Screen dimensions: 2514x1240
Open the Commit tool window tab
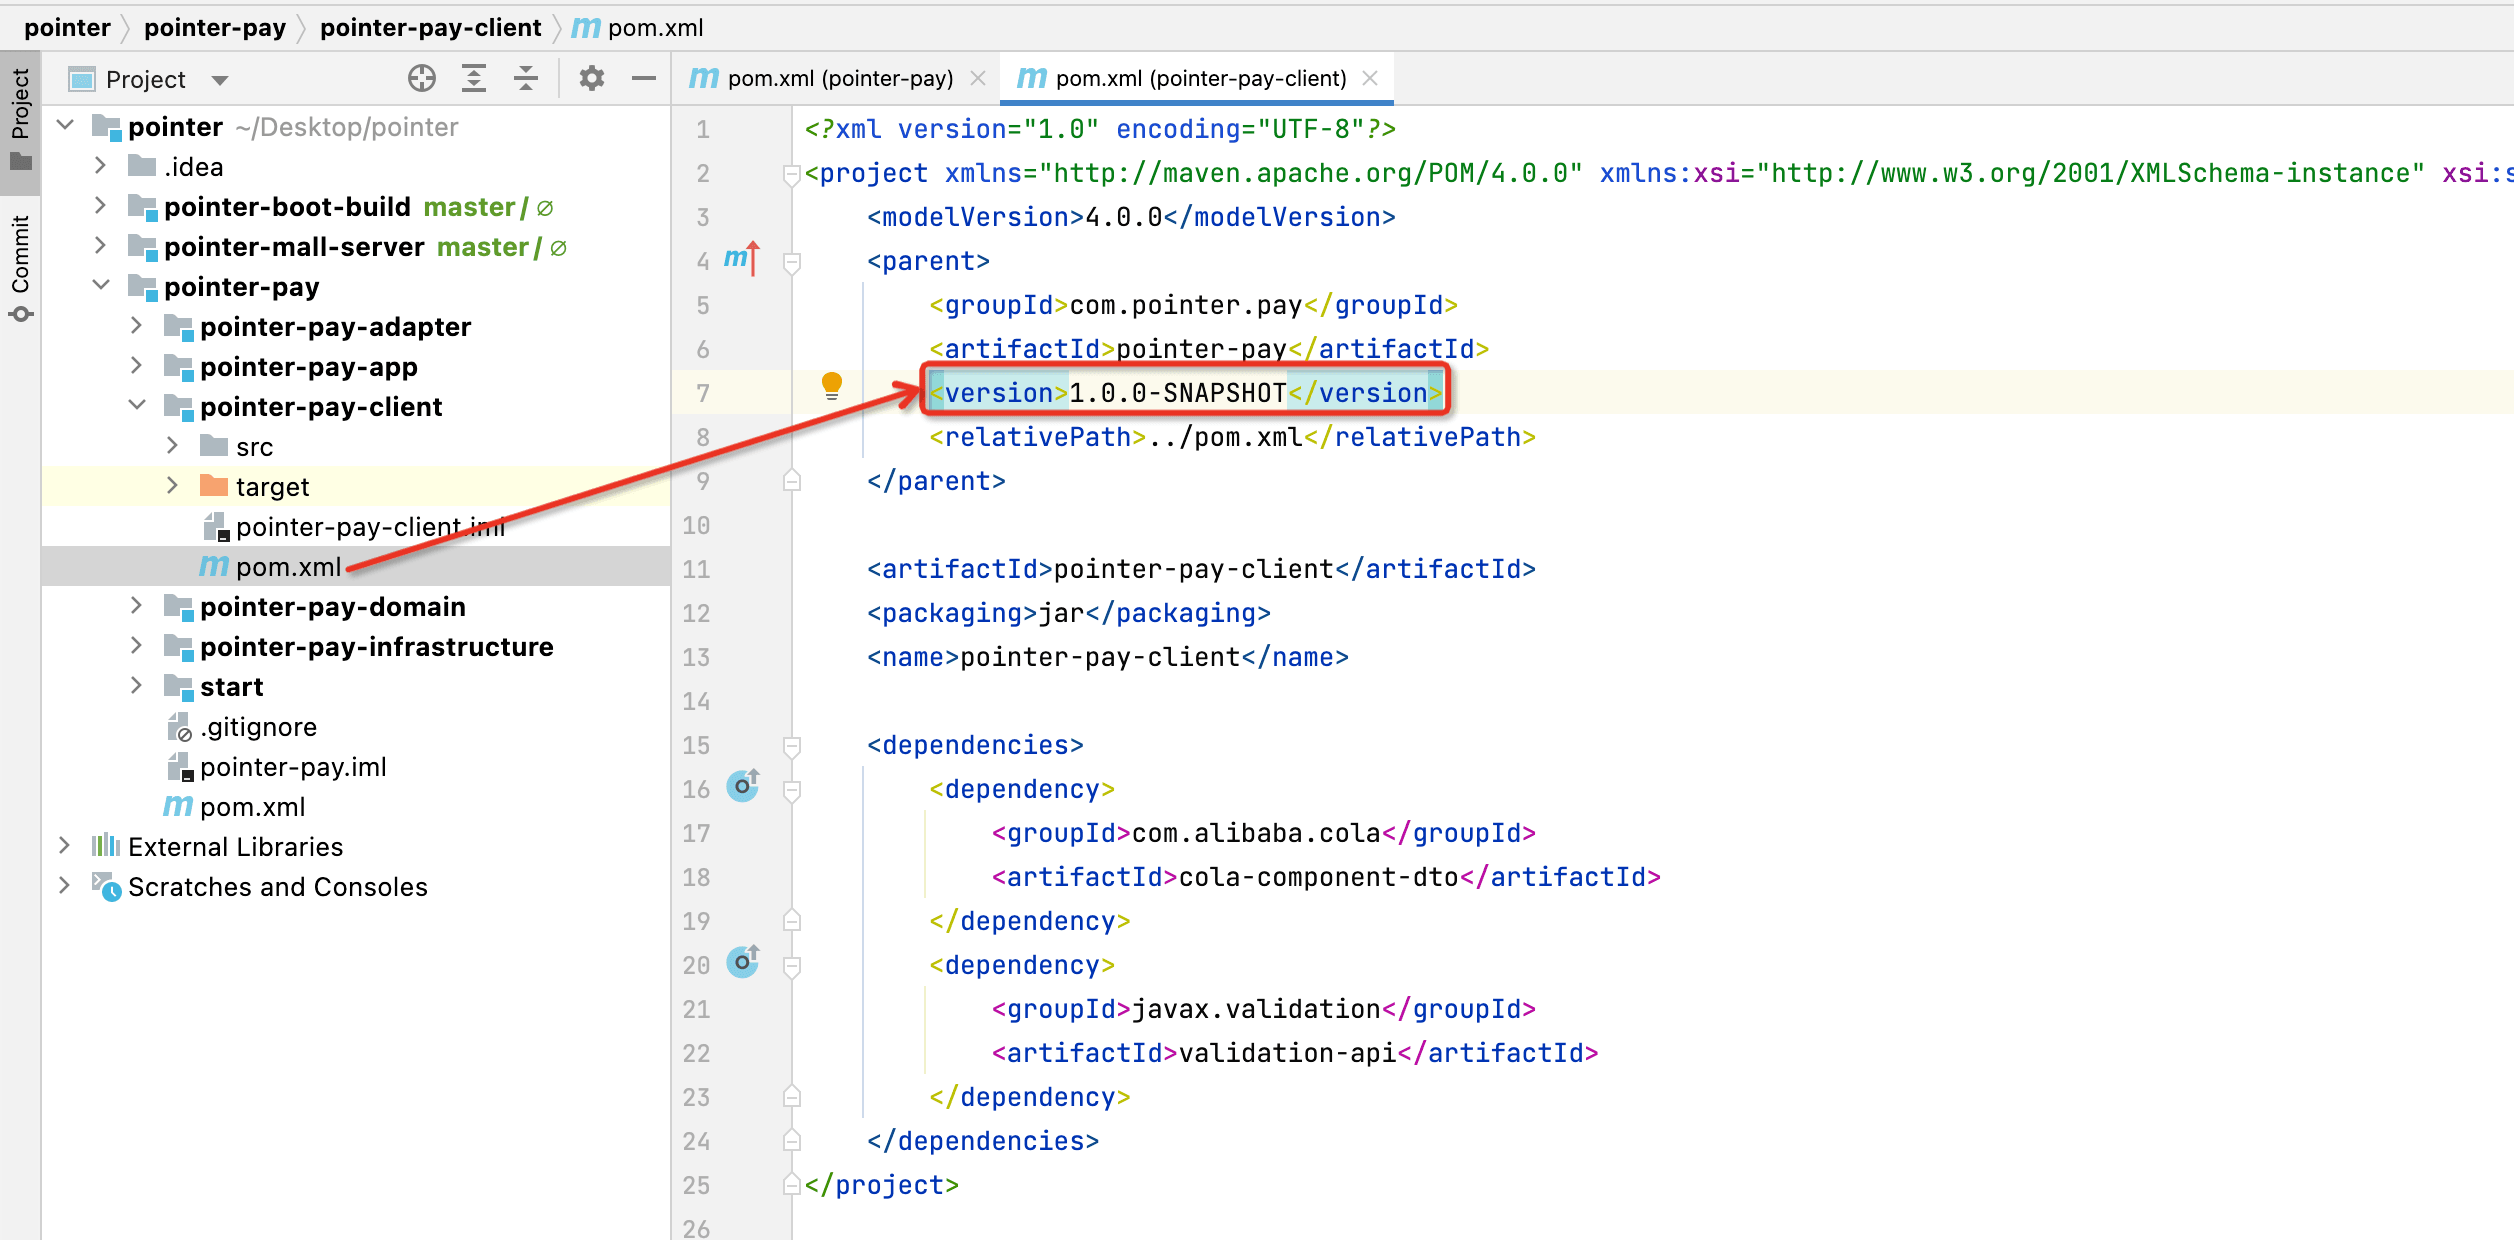(x=20, y=264)
